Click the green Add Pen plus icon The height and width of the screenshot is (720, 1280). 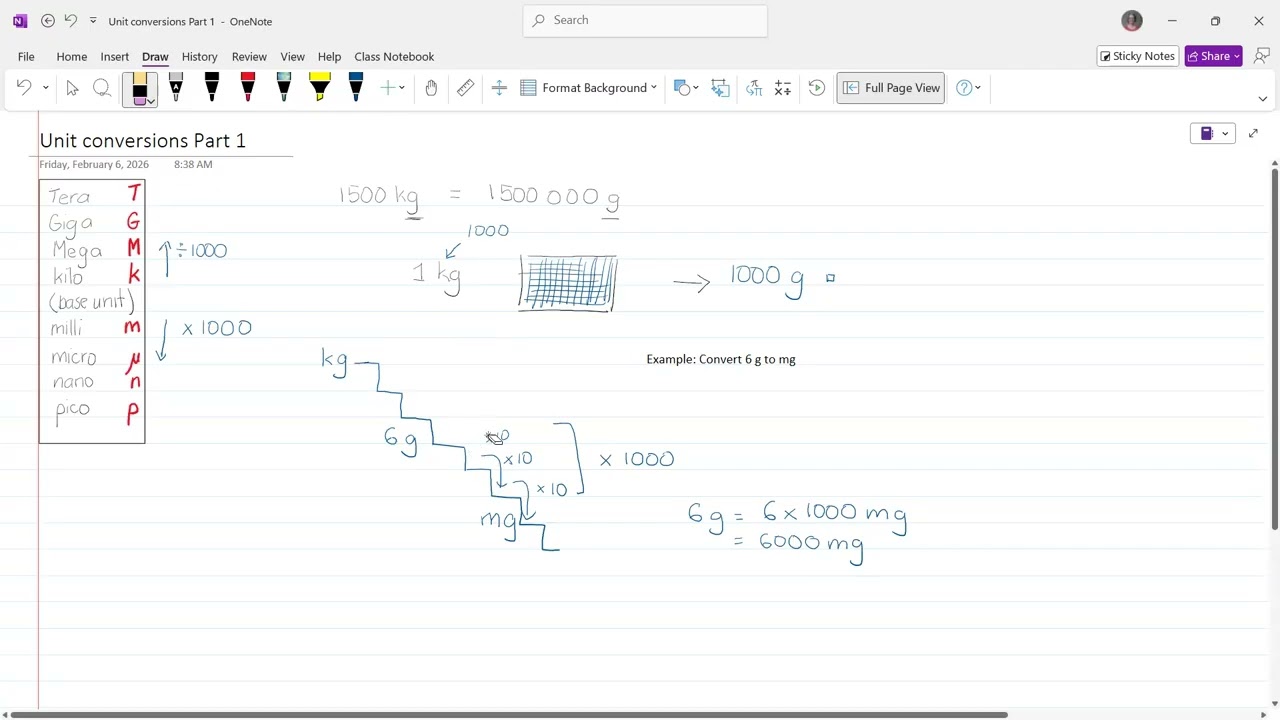[387, 88]
